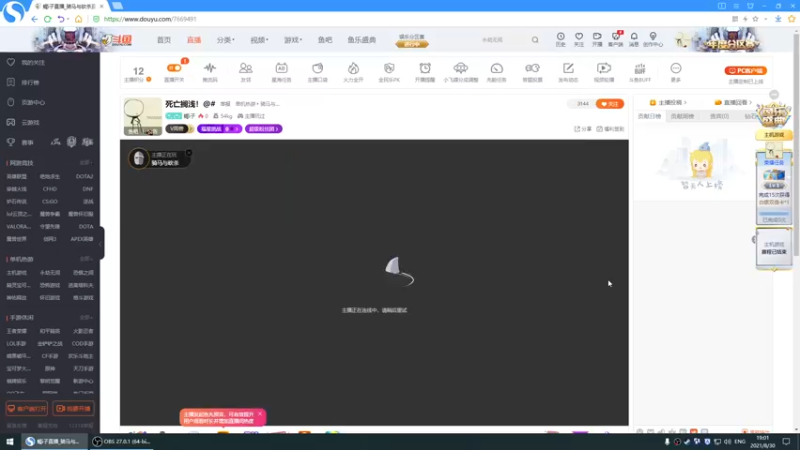The image size is (800, 450).
Task: Click the 分享 share link
Action: 583,129
